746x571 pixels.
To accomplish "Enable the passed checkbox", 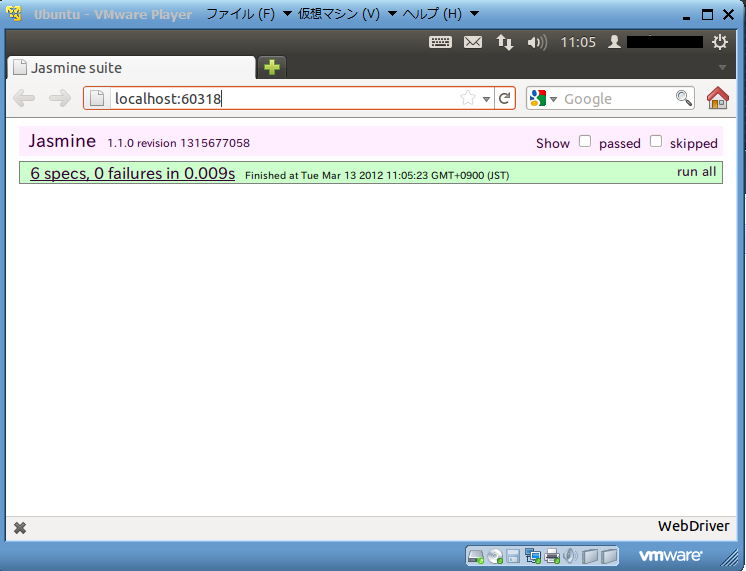I will coord(585,141).
